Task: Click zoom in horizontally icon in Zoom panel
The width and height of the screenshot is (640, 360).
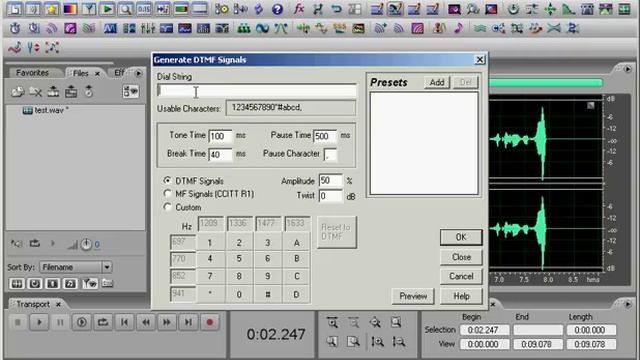Action: point(332,322)
